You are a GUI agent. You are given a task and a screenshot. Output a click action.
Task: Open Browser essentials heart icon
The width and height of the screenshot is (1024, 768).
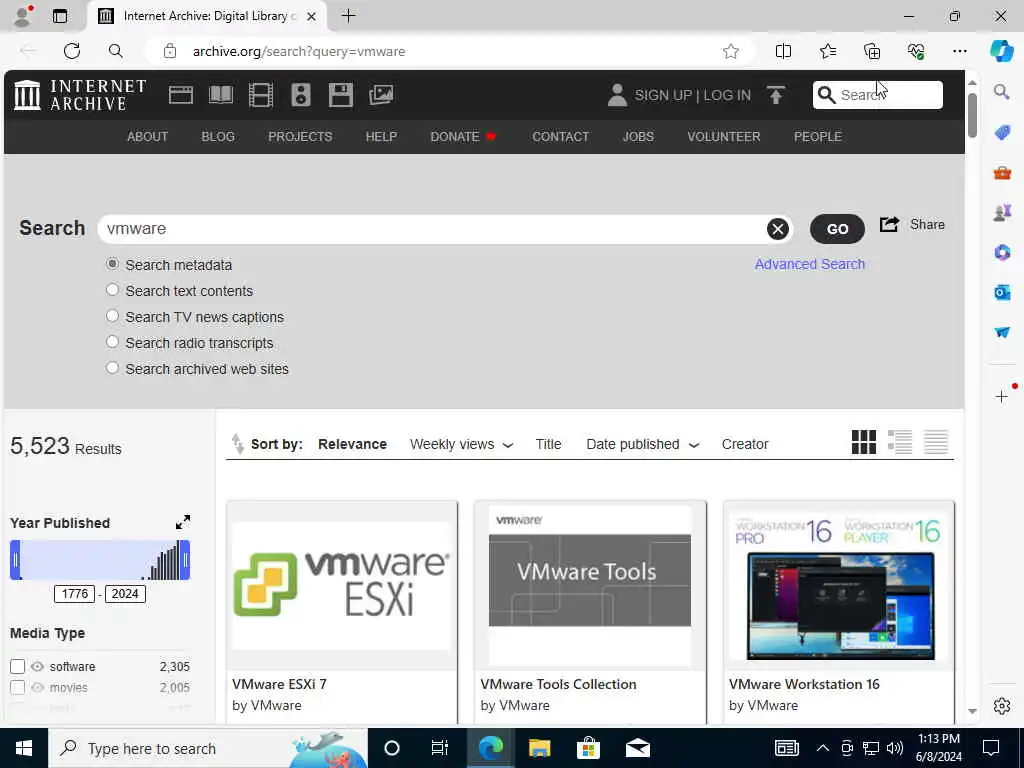pos(916,51)
